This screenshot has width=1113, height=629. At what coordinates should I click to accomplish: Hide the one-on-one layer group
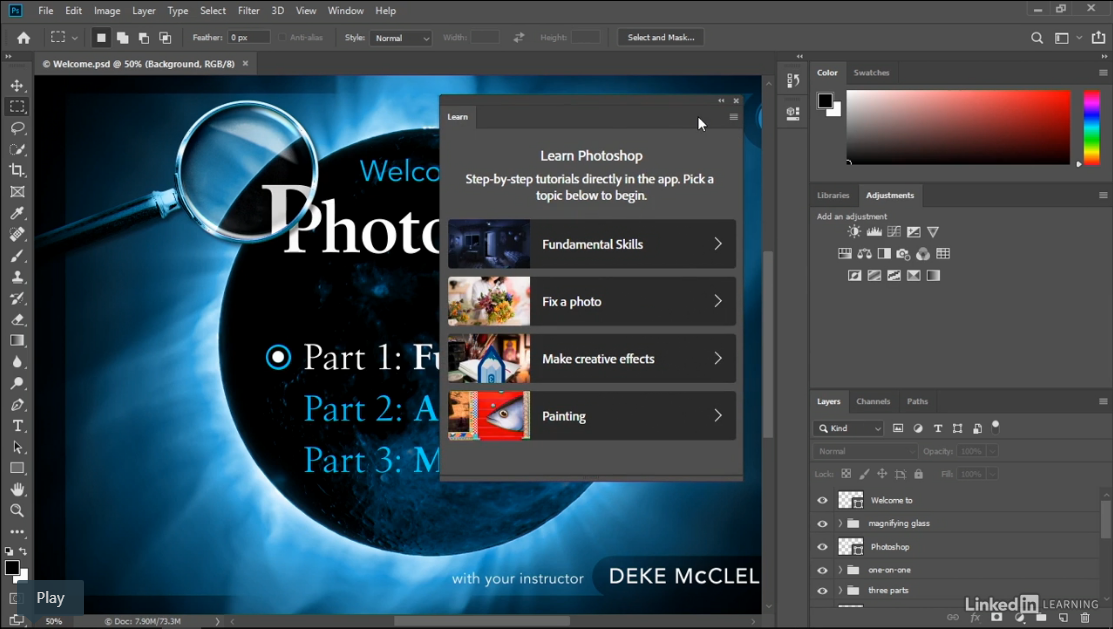tap(823, 570)
